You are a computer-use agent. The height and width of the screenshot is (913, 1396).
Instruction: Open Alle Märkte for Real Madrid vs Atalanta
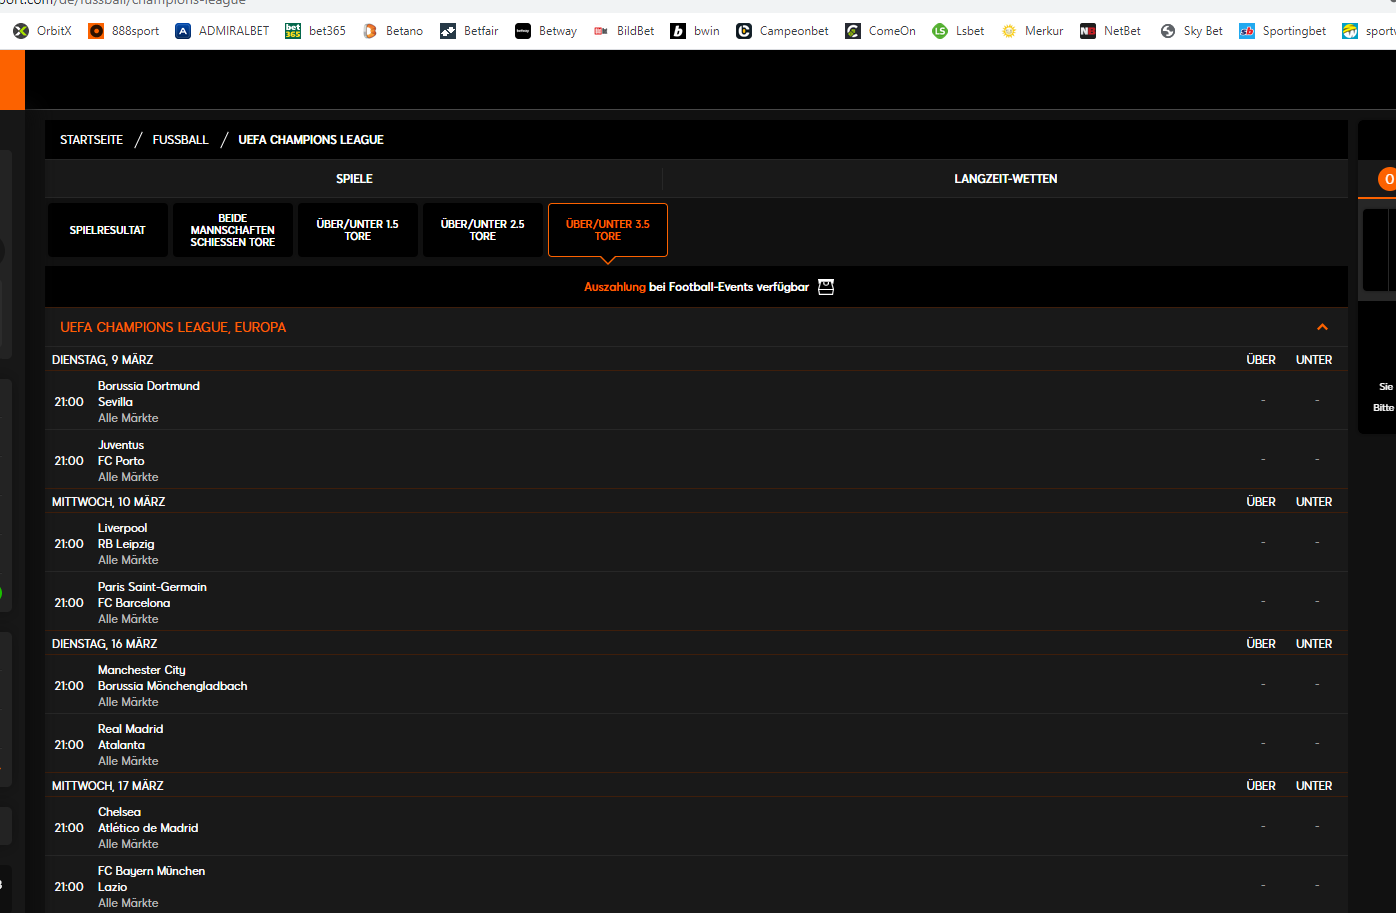128,761
